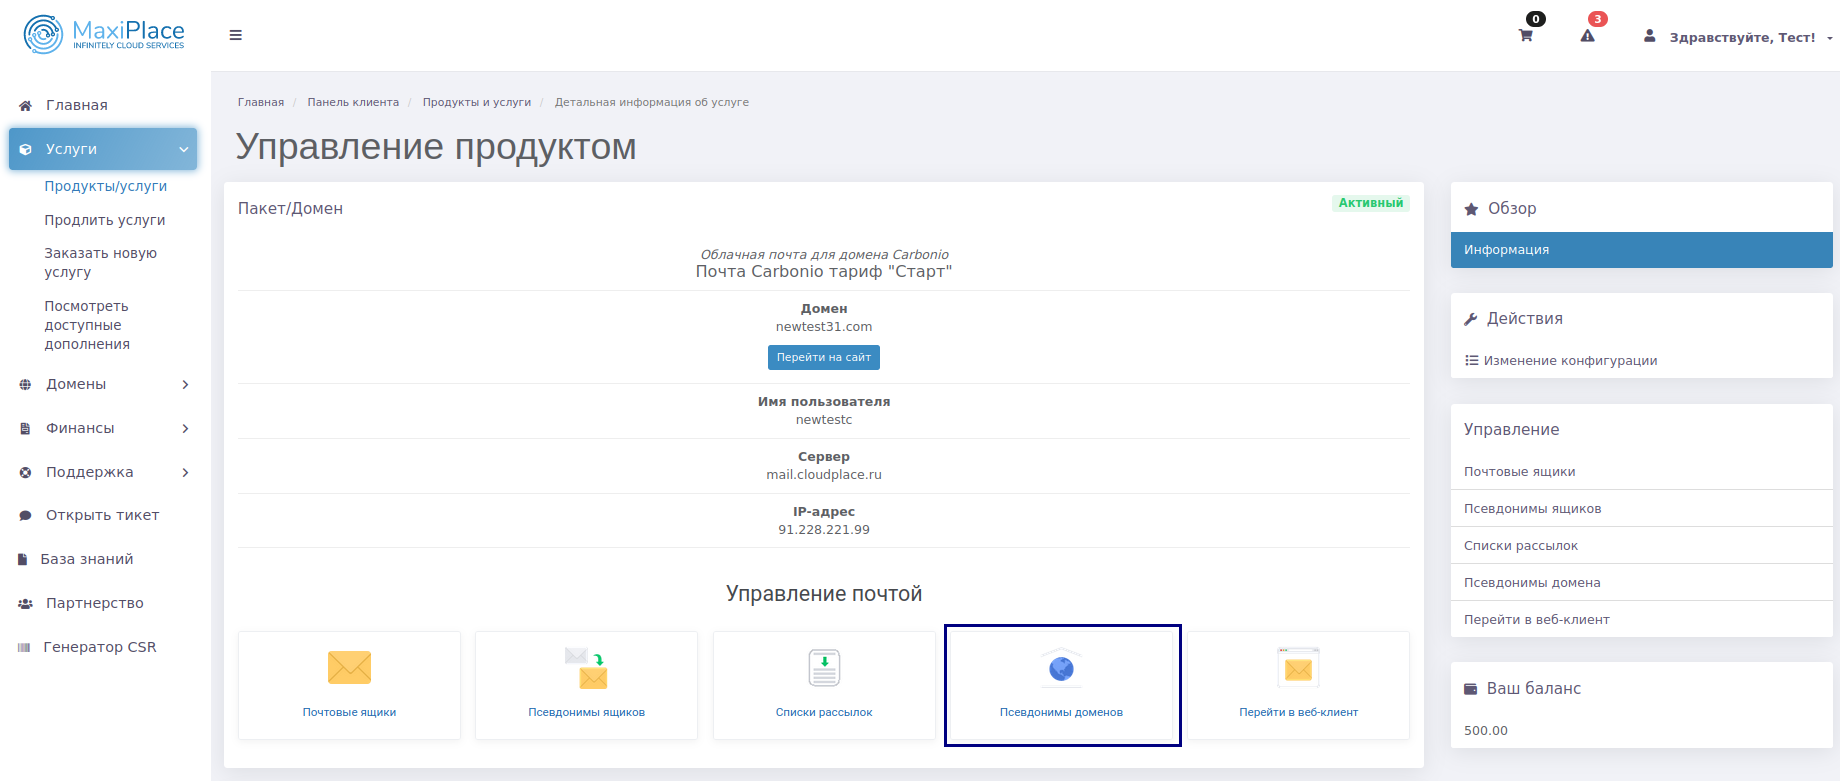Screen dimensions: 1840x781
Task: Expand the Финансы submenu arrow
Action: pos(185,428)
